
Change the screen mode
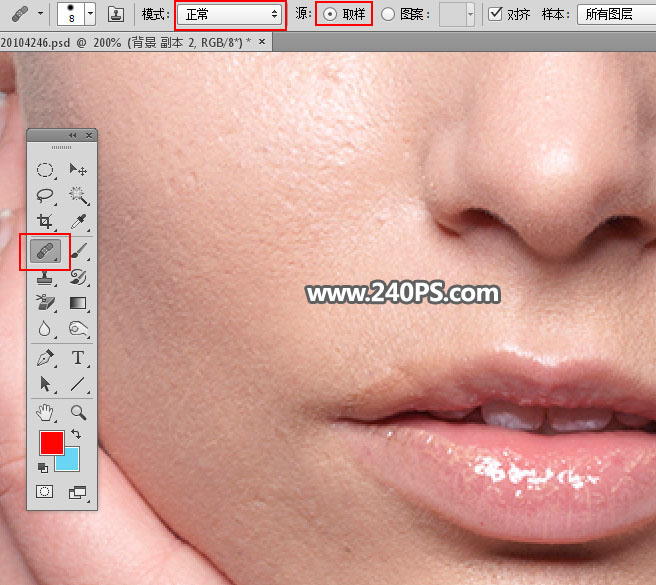(78, 493)
